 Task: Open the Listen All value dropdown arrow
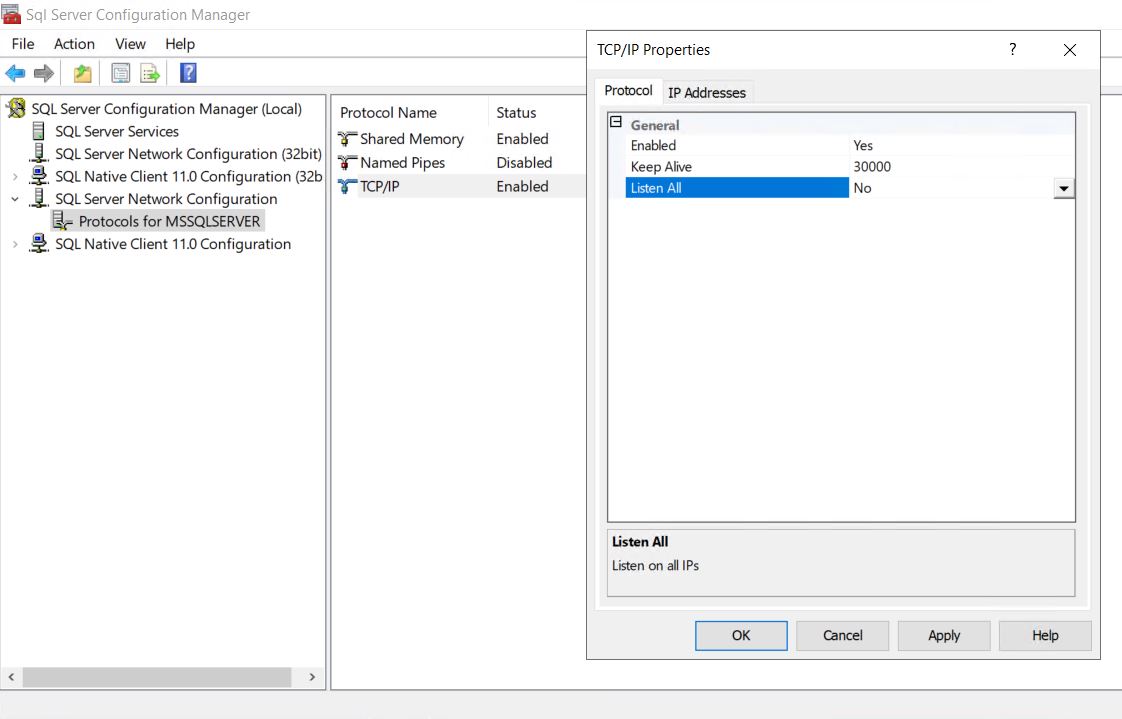(x=1063, y=188)
